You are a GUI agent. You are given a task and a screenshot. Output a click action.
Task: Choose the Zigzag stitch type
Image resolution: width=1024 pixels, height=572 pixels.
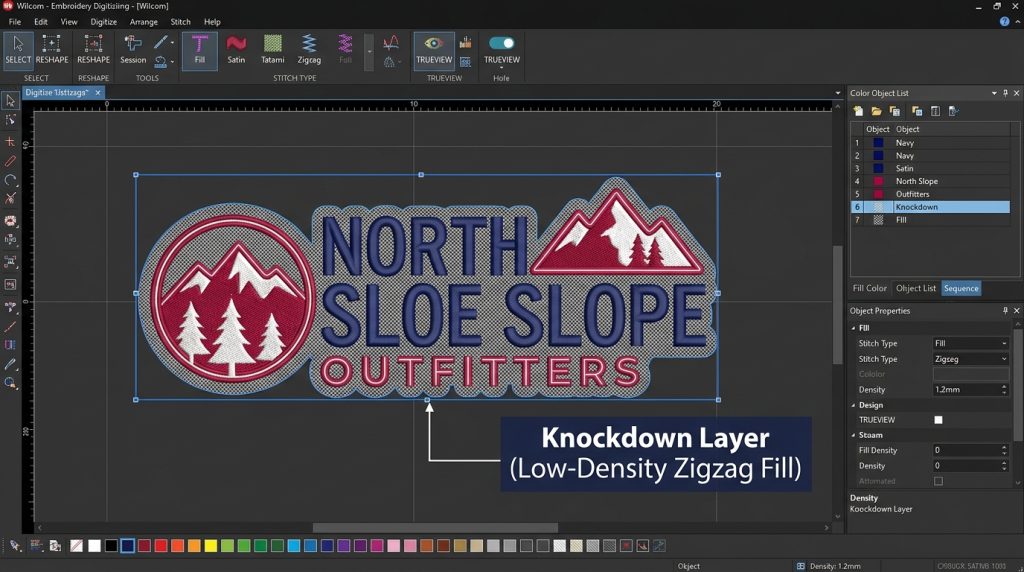point(309,50)
